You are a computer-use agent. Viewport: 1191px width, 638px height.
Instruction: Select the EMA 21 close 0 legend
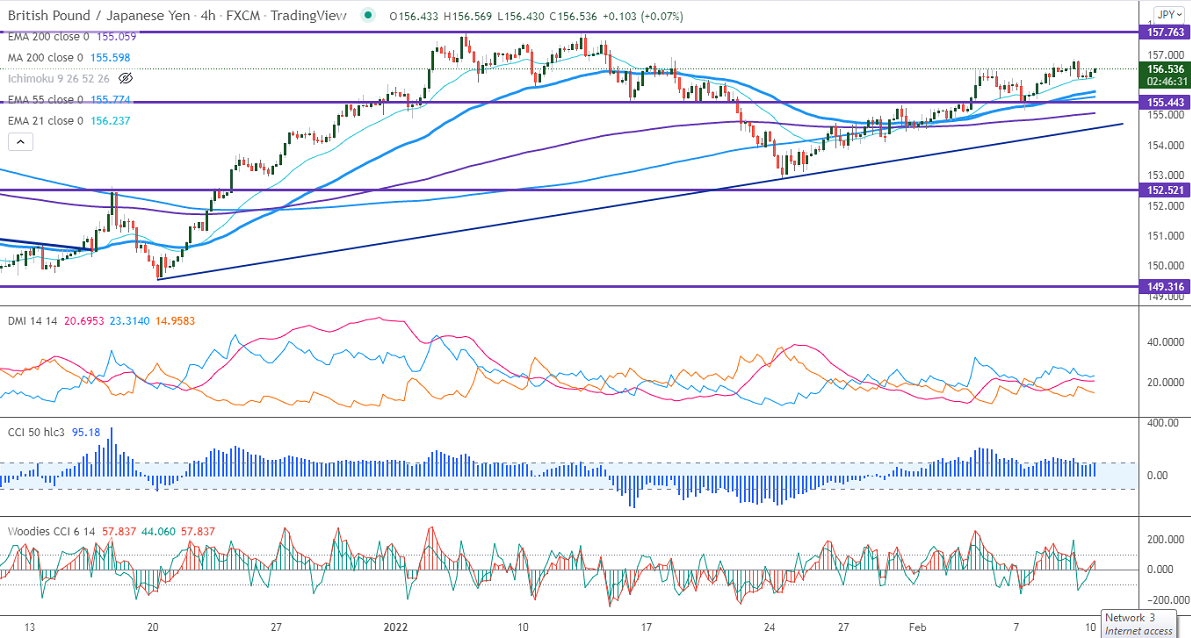[46, 121]
